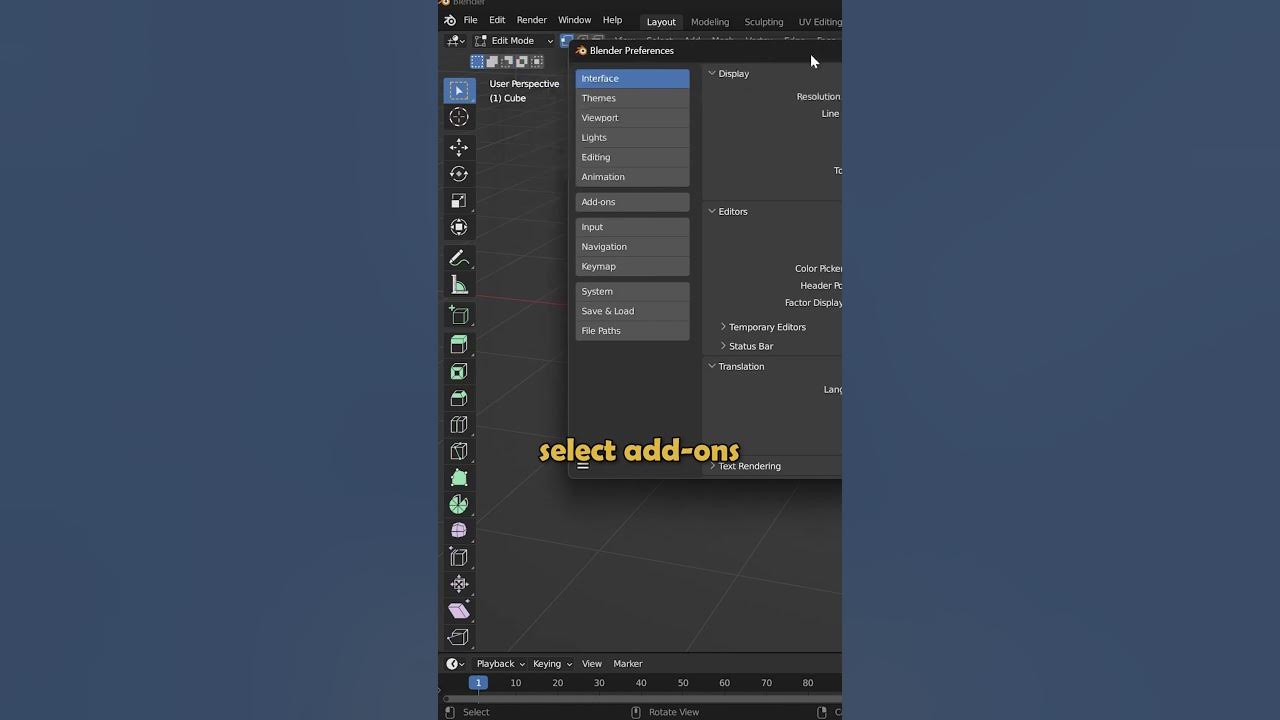
Task: Select the Move tool
Action: (x=459, y=148)
